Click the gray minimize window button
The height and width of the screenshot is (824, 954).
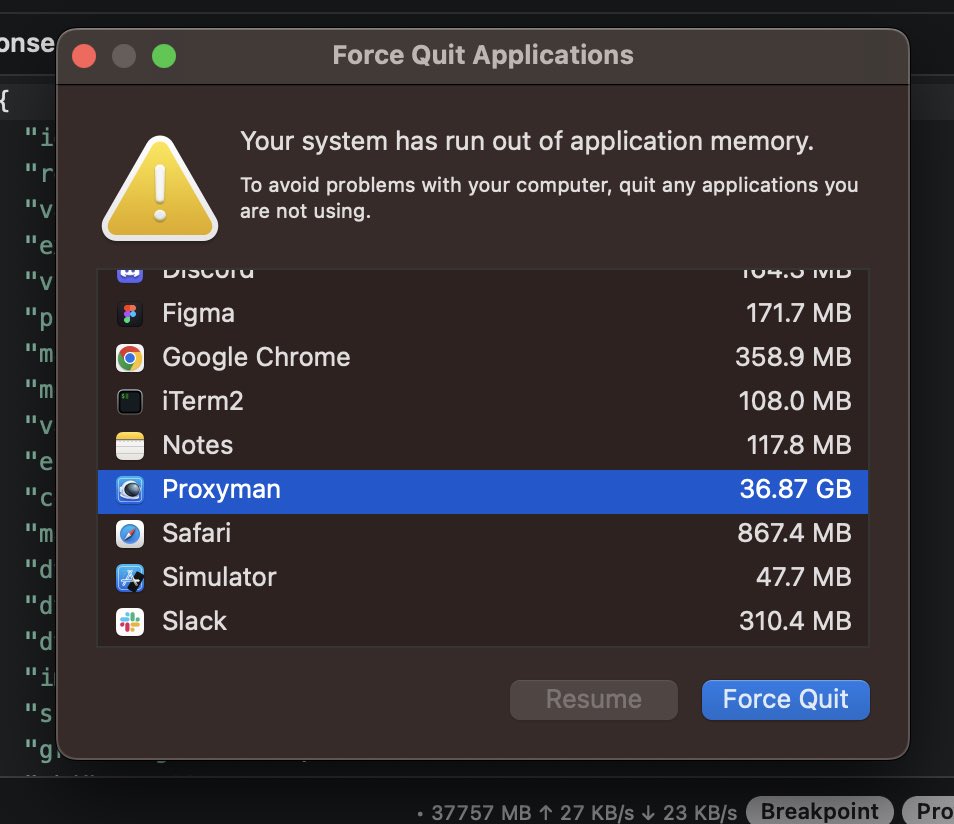point(124,56)
